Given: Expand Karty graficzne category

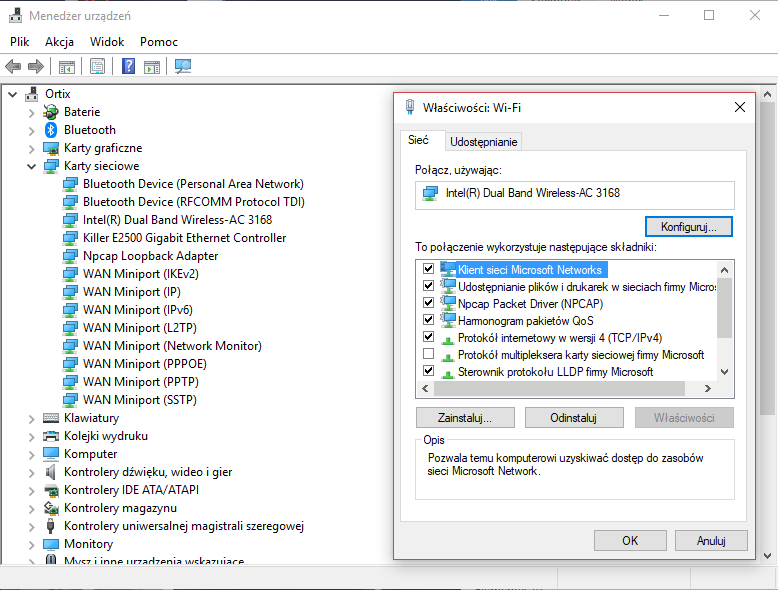Looking at the screenshot, I should click(x=31, y=148).
